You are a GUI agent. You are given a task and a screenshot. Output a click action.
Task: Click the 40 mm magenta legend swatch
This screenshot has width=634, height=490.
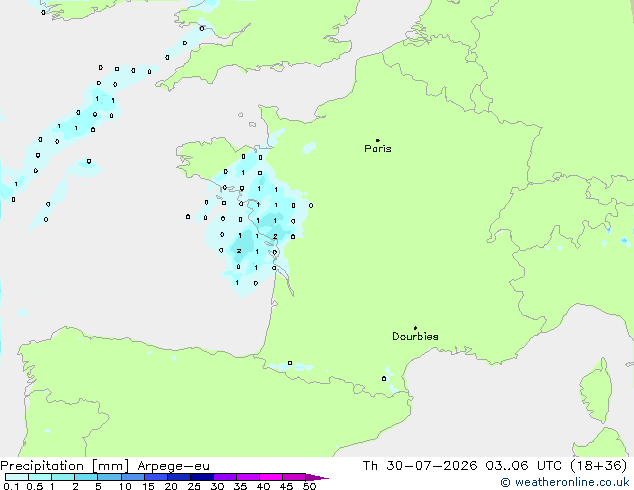[x=271, y=477]
